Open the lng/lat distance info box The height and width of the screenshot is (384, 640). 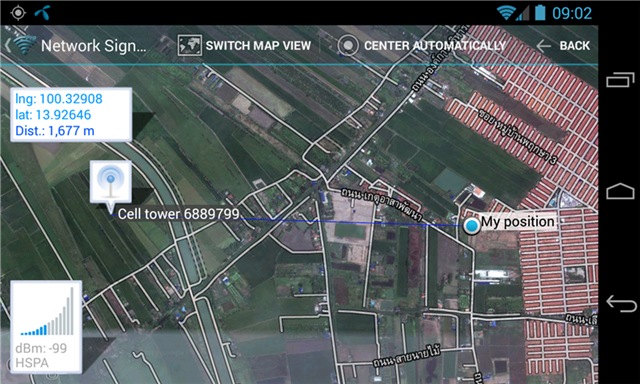click(x=71, y=115)
